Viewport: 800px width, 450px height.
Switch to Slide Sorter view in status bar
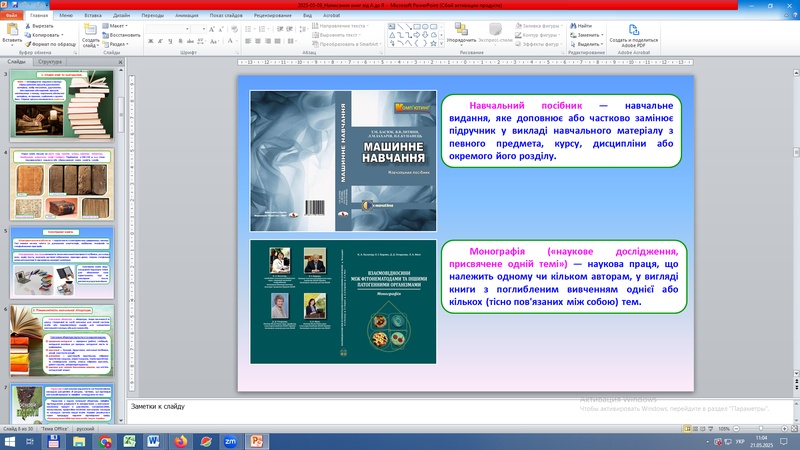click(695, 429)
